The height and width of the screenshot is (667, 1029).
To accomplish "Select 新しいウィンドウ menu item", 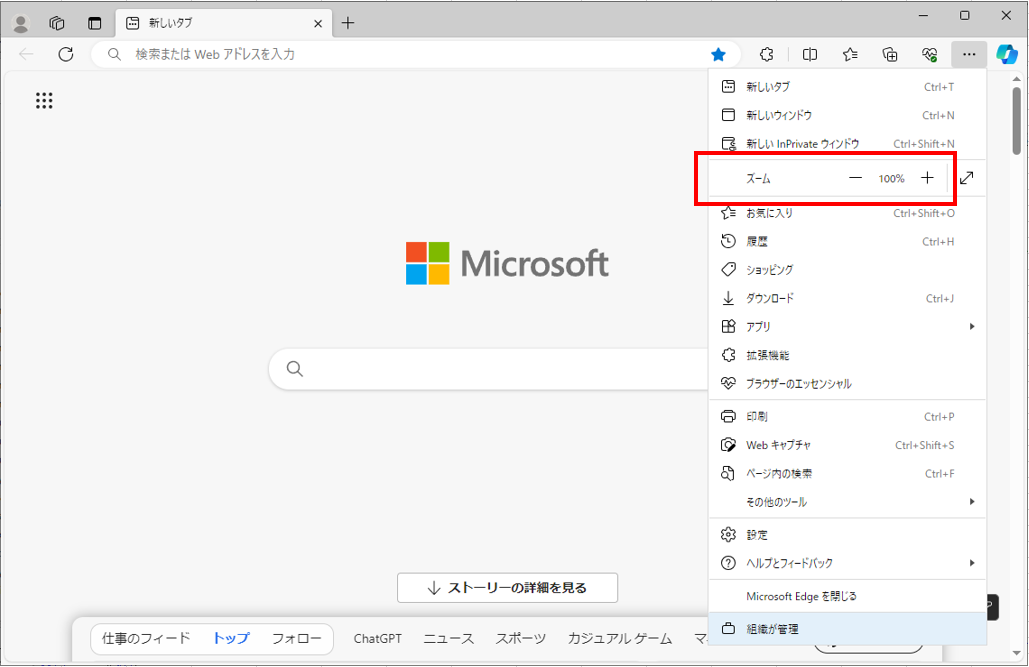I will point(847,115).
